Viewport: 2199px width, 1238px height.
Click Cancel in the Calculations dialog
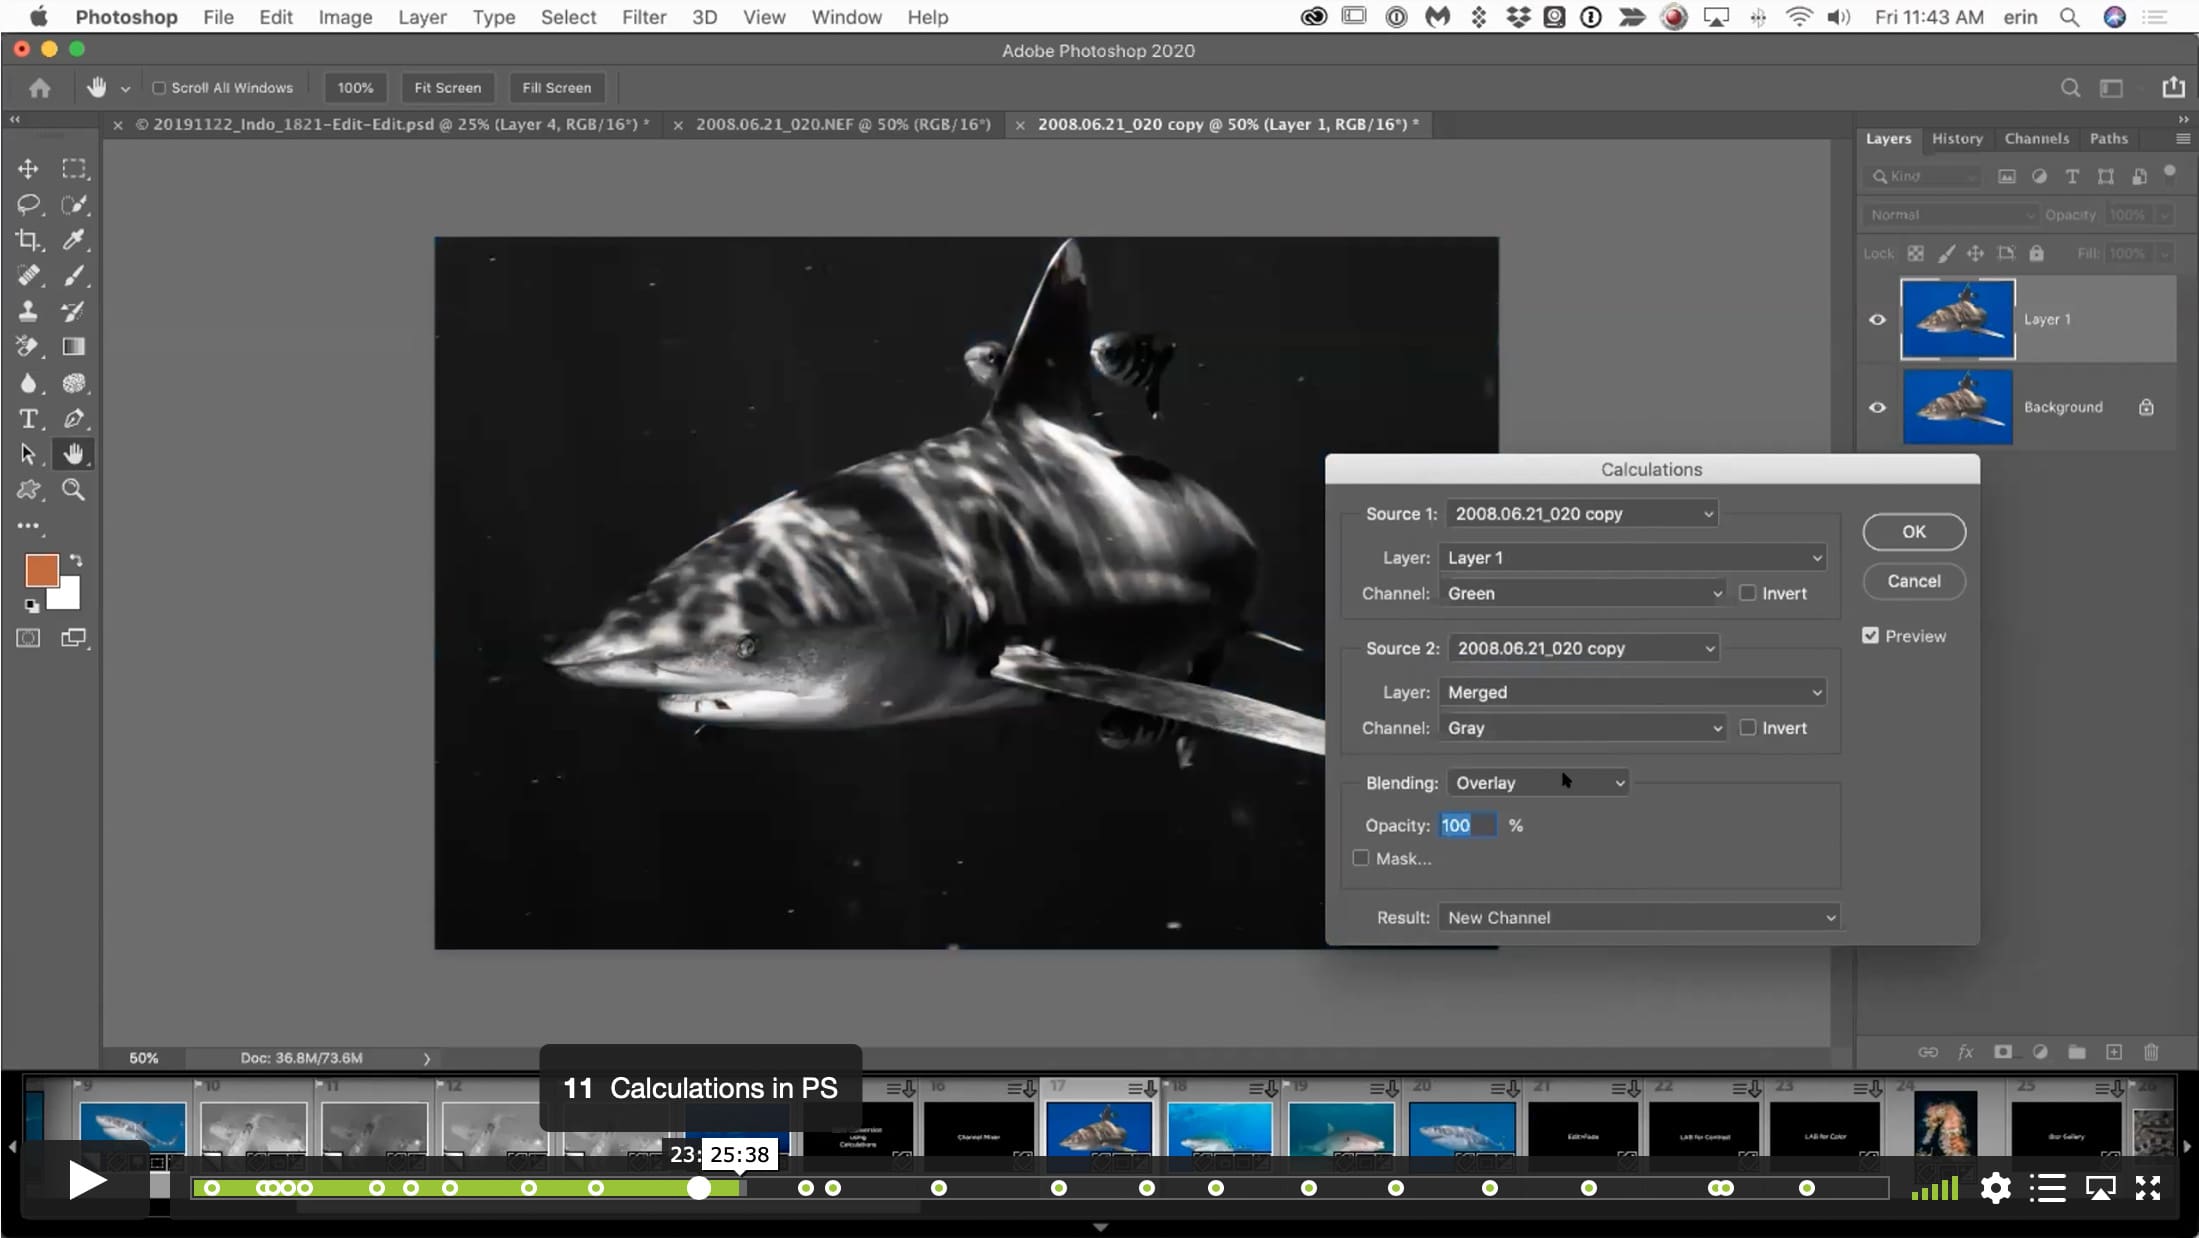(1913, 581)
